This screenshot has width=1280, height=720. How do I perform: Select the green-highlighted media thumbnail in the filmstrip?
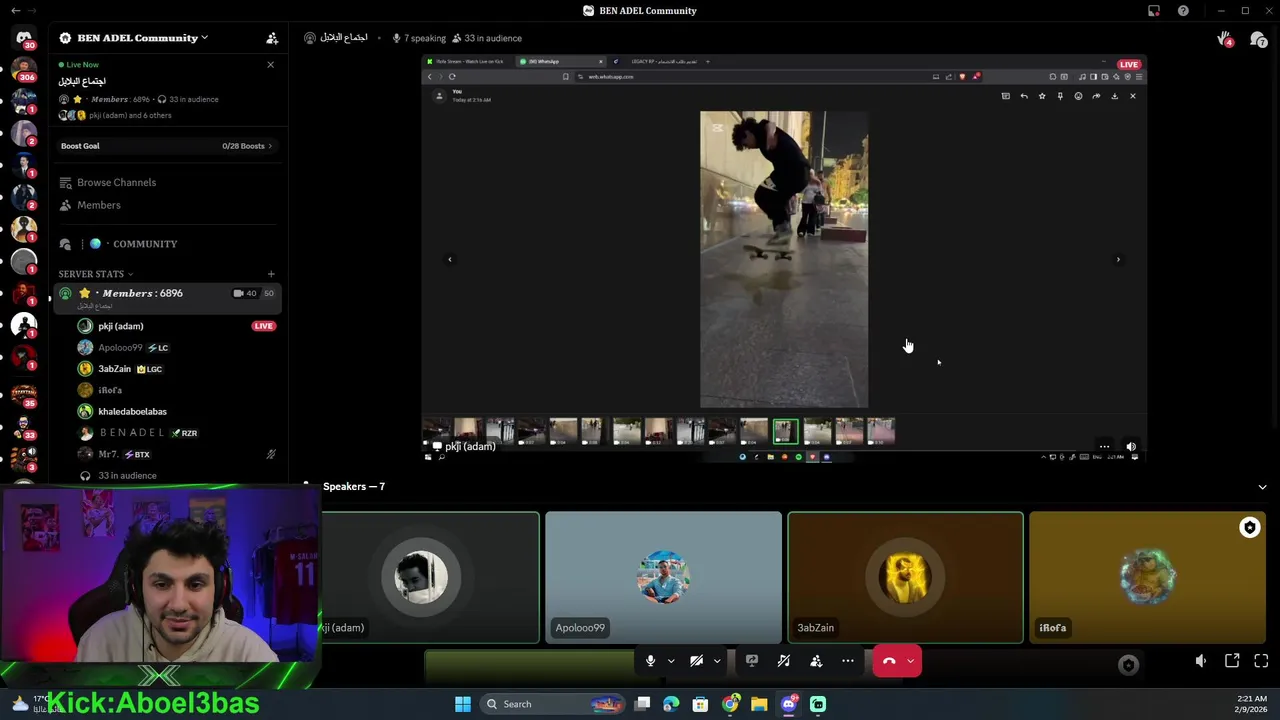(x=786, y=431)
